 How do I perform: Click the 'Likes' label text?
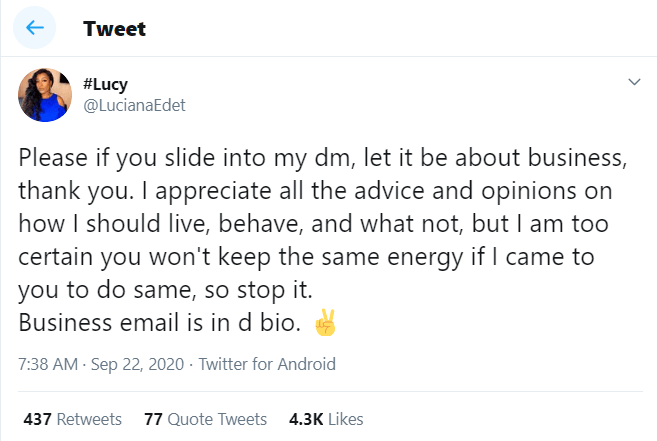[344, 418]
